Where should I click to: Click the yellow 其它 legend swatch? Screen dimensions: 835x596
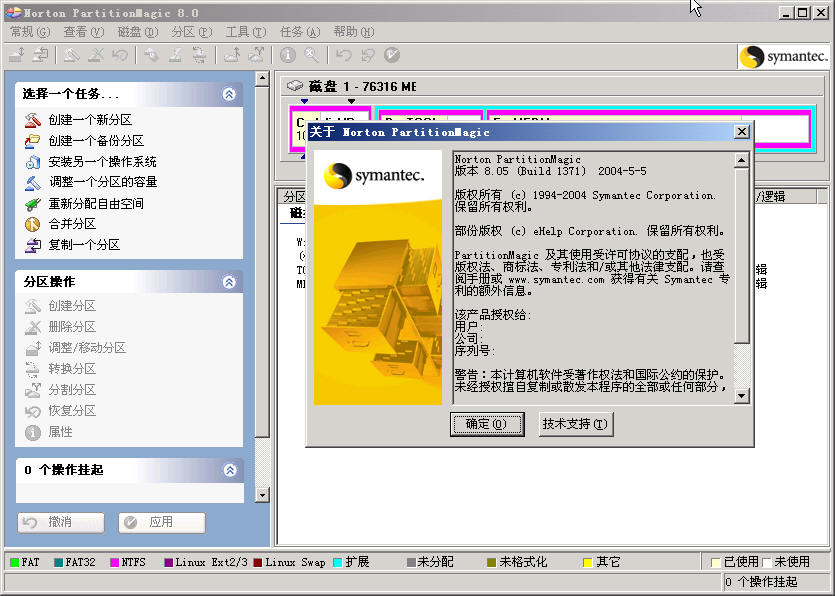(588, 562)
